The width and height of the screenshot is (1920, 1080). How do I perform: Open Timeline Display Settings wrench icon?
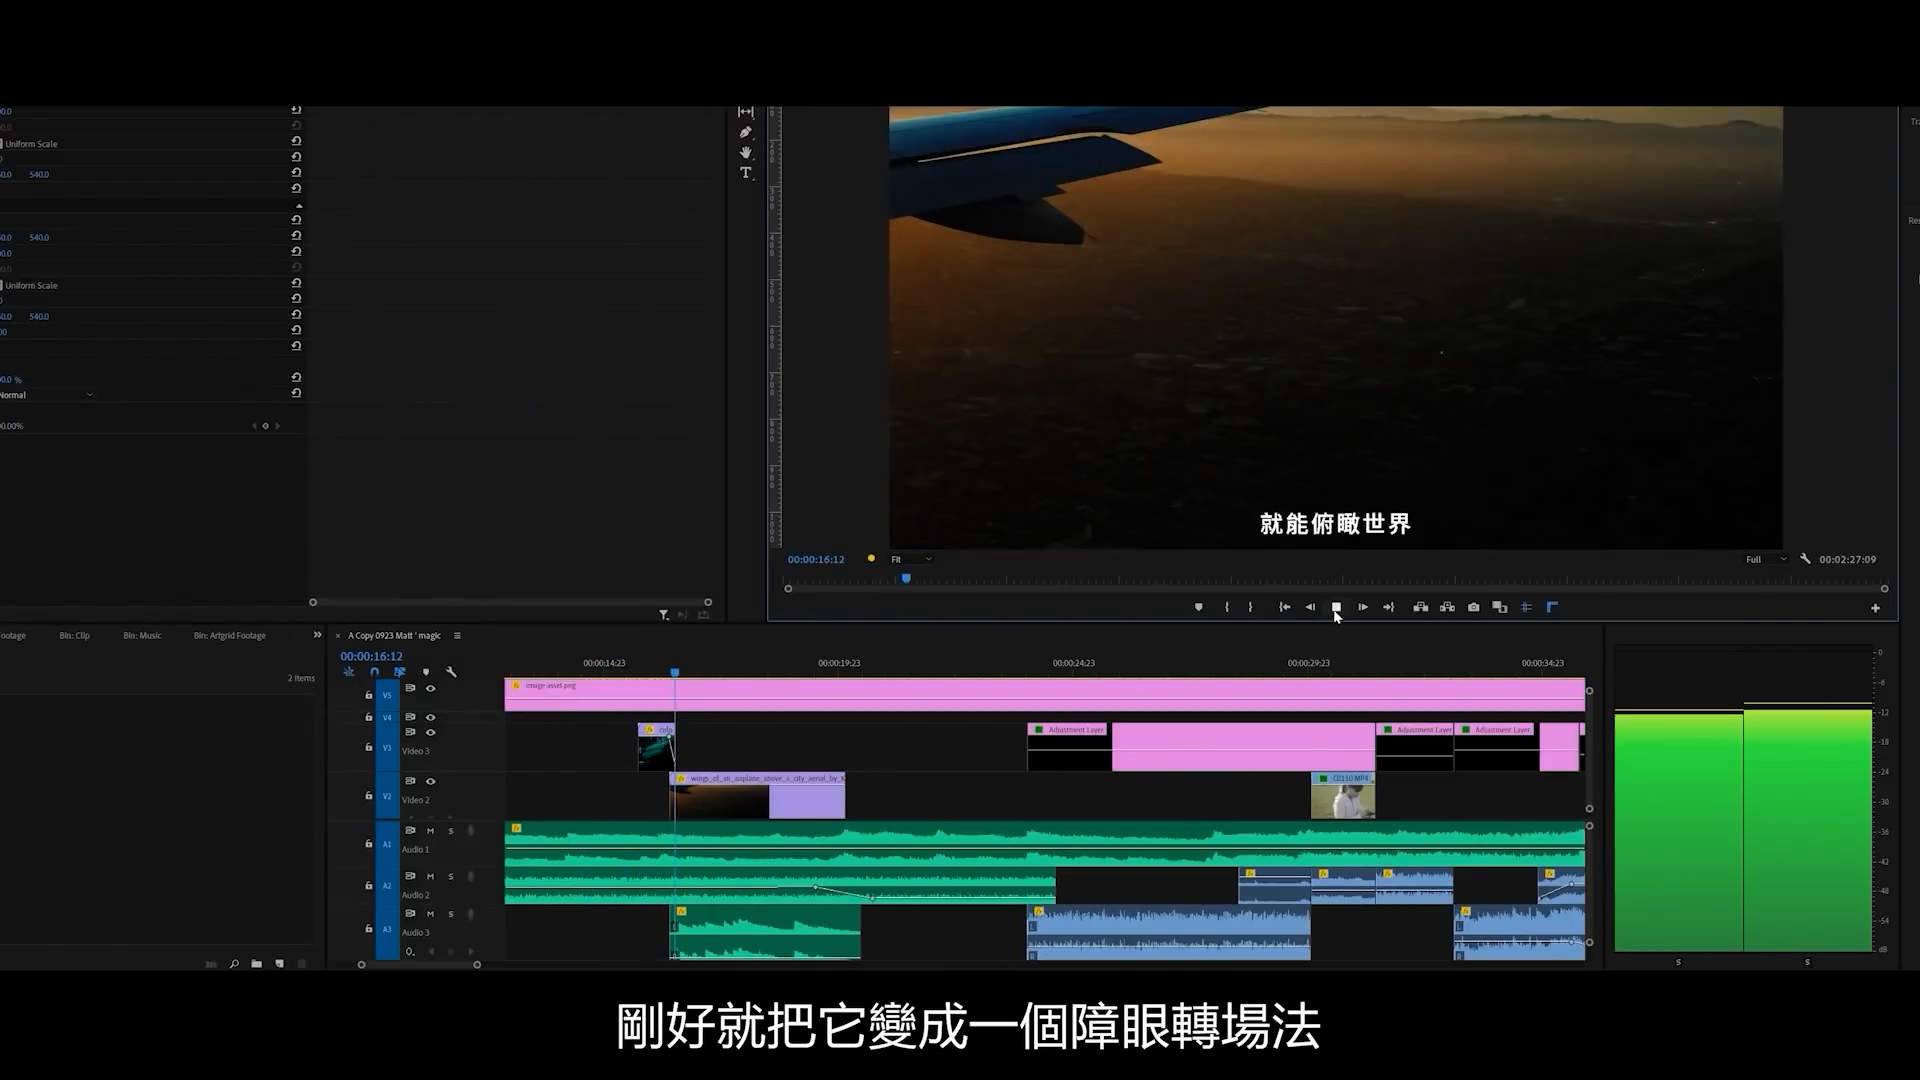click(x=452, y=672)
